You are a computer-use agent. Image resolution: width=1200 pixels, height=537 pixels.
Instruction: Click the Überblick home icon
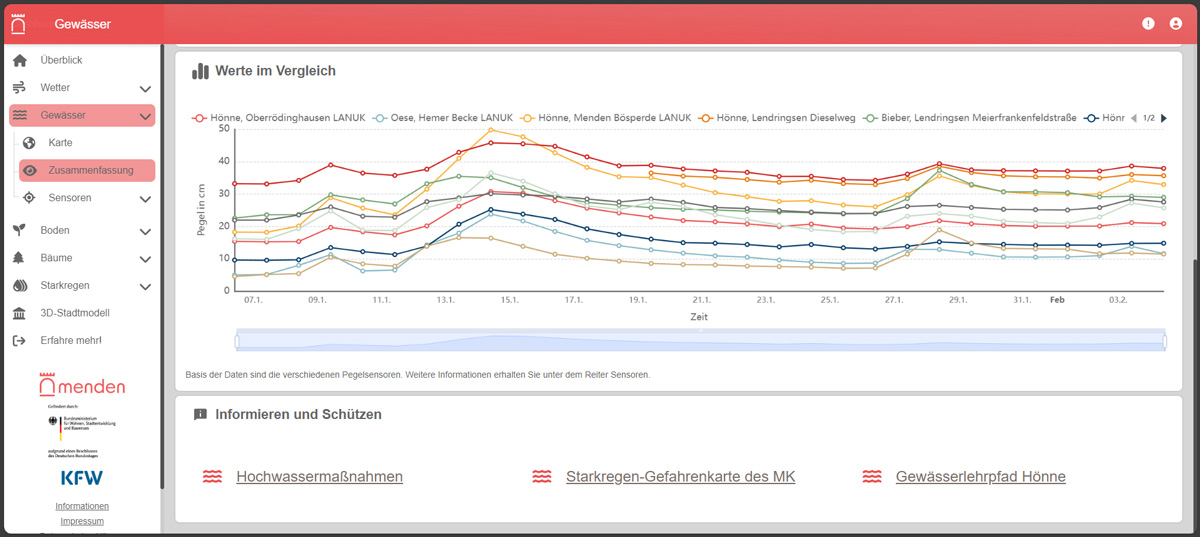[x=19, y=60]
